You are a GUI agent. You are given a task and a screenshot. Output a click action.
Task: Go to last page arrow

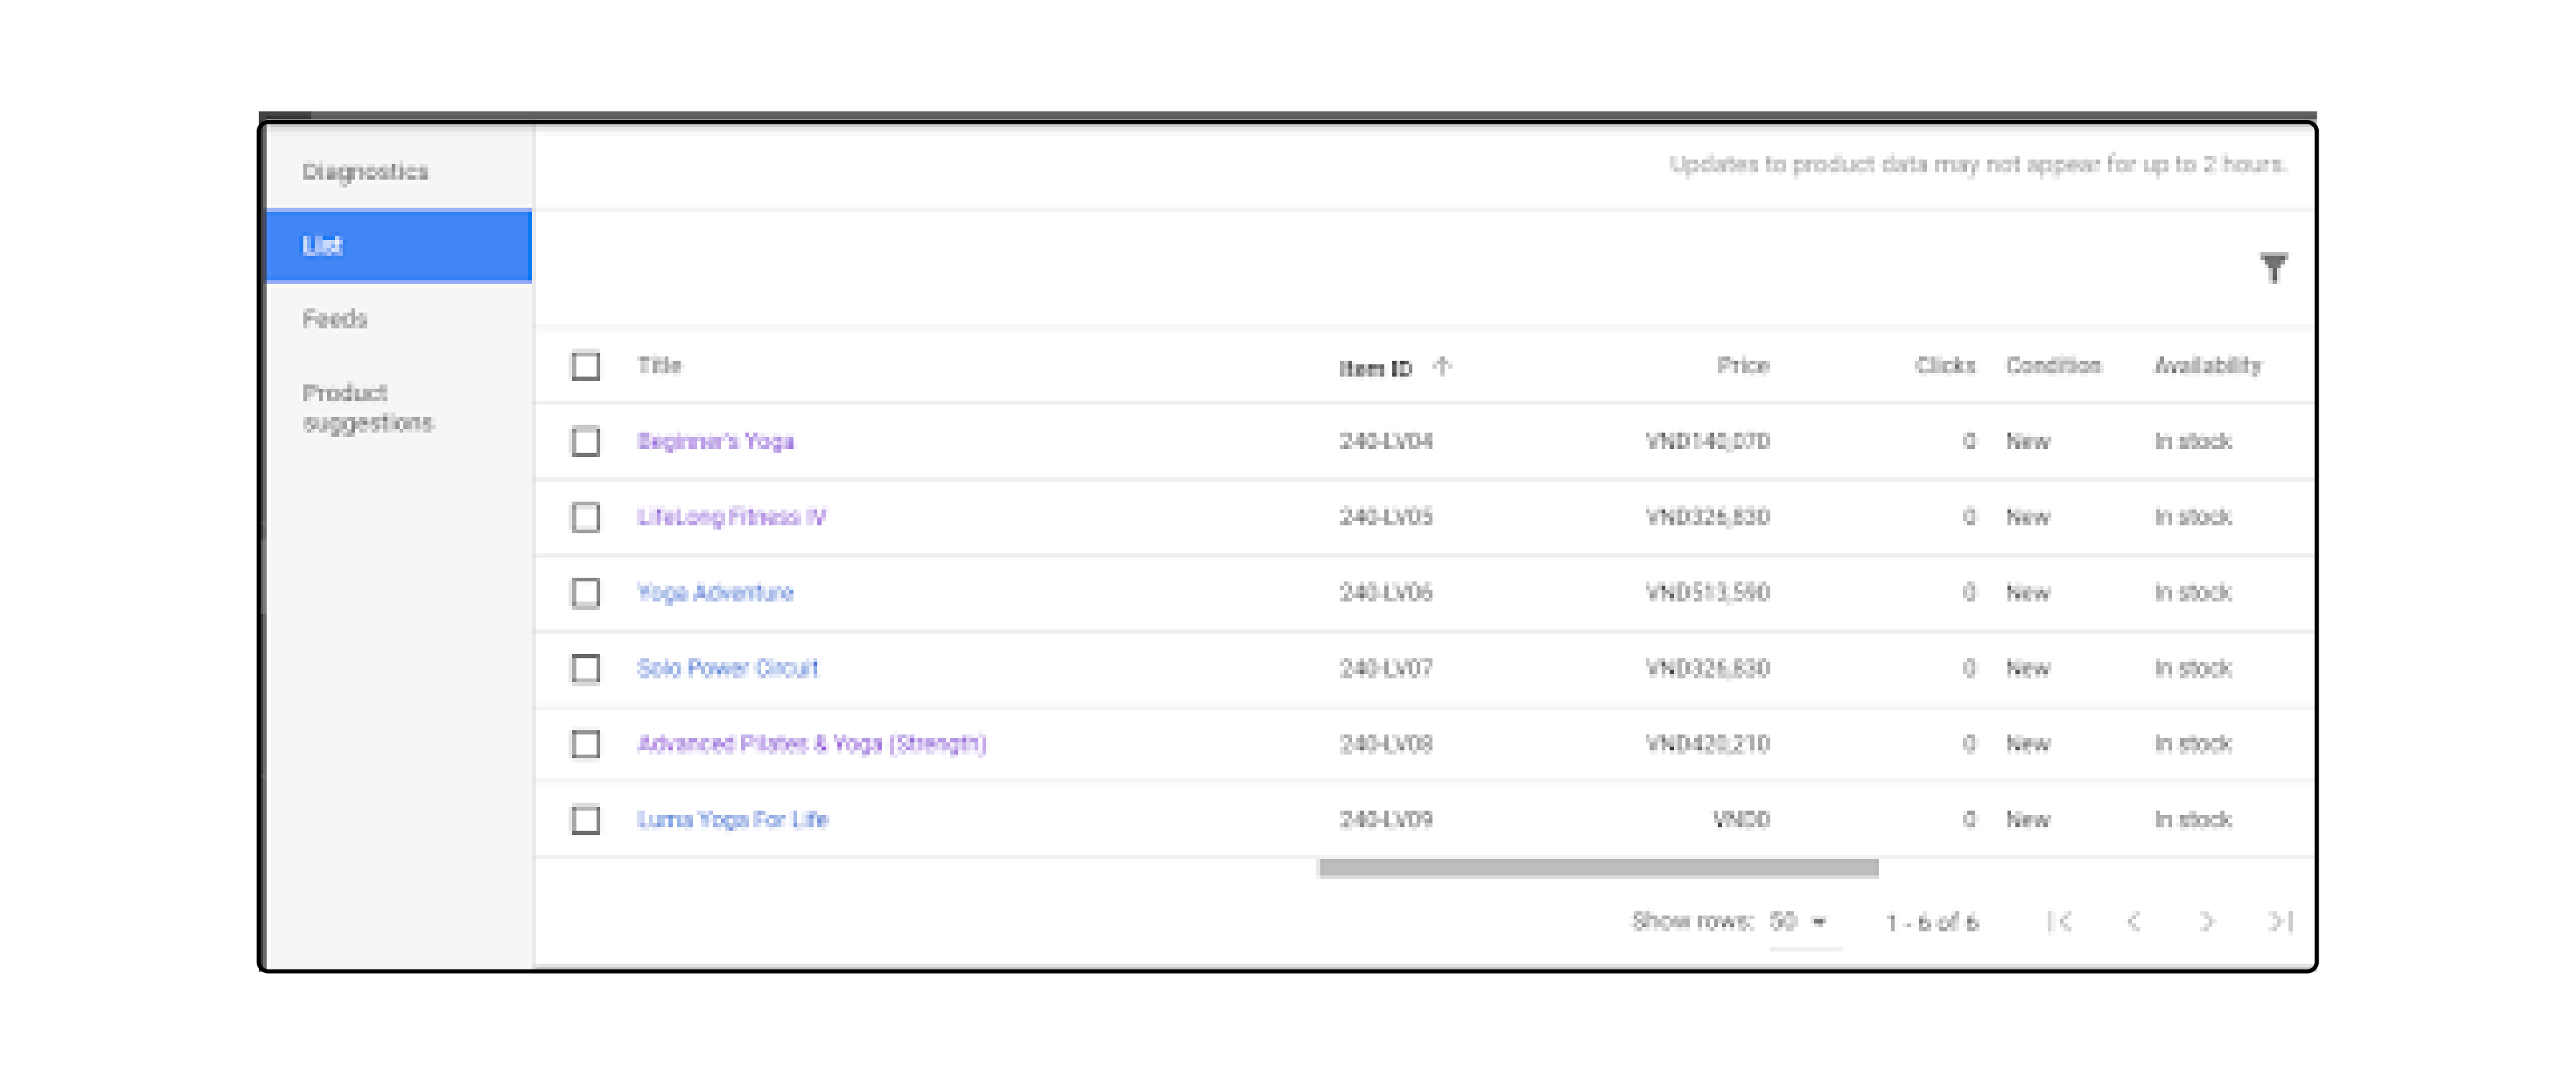pos(2280,921)
